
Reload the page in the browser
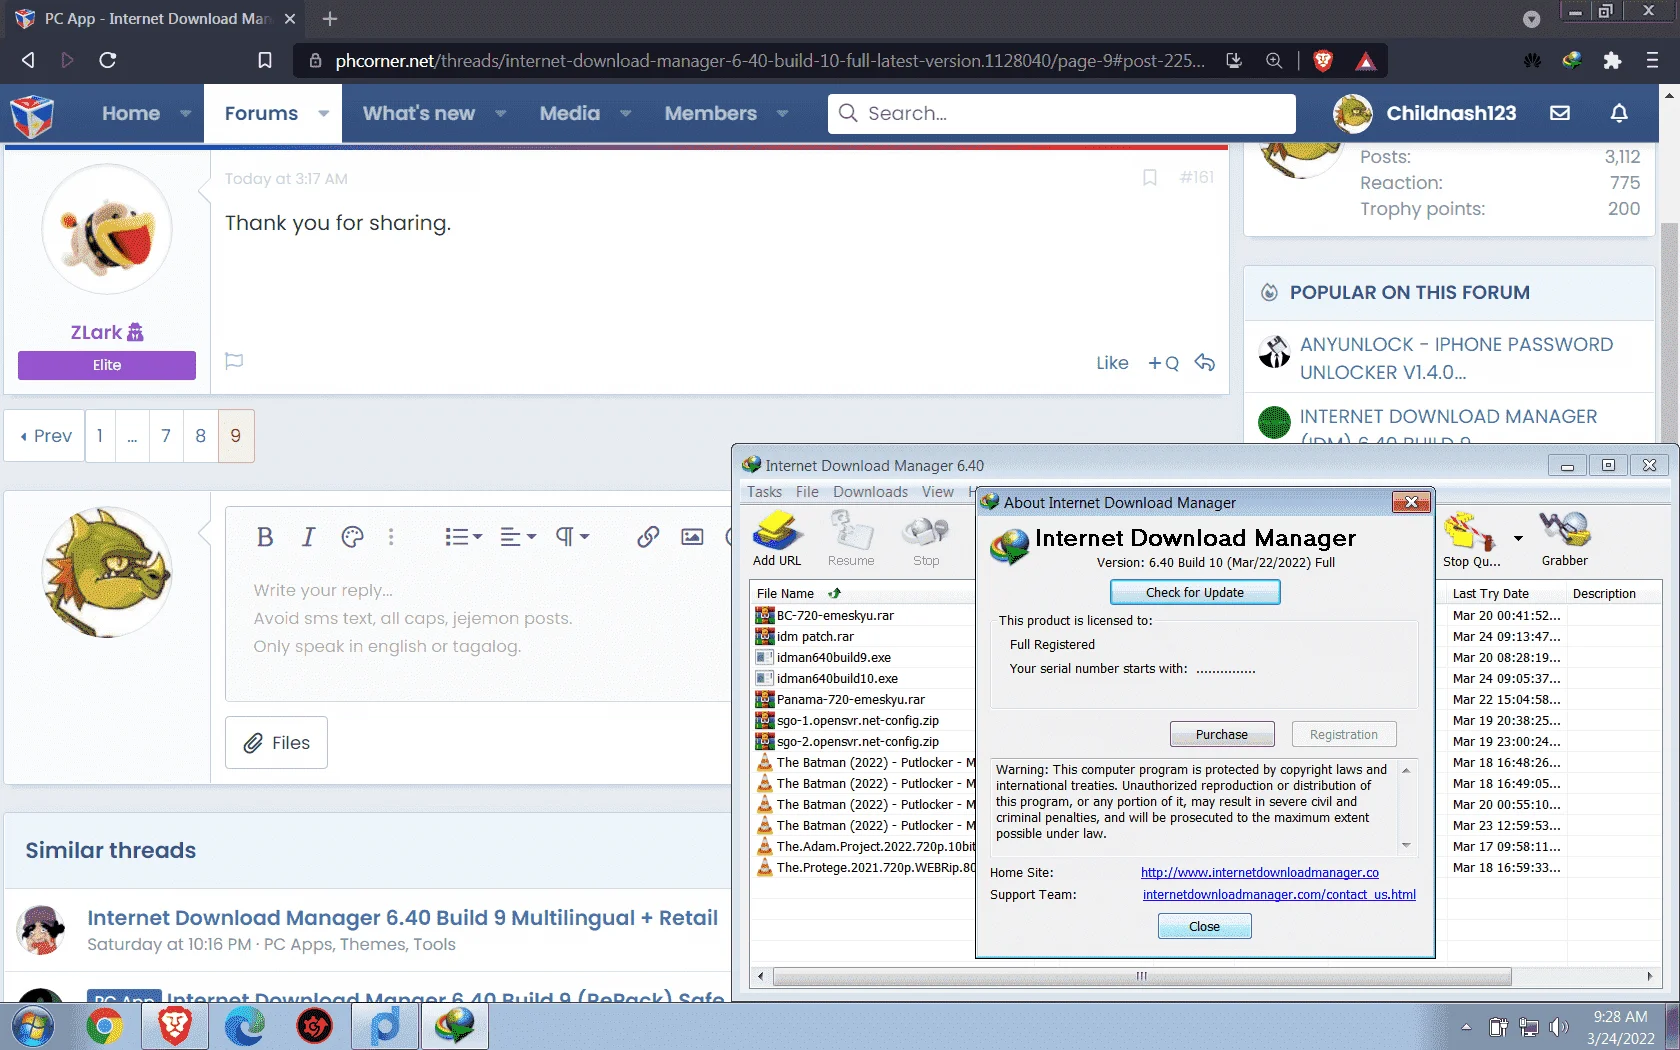point(108,61)
